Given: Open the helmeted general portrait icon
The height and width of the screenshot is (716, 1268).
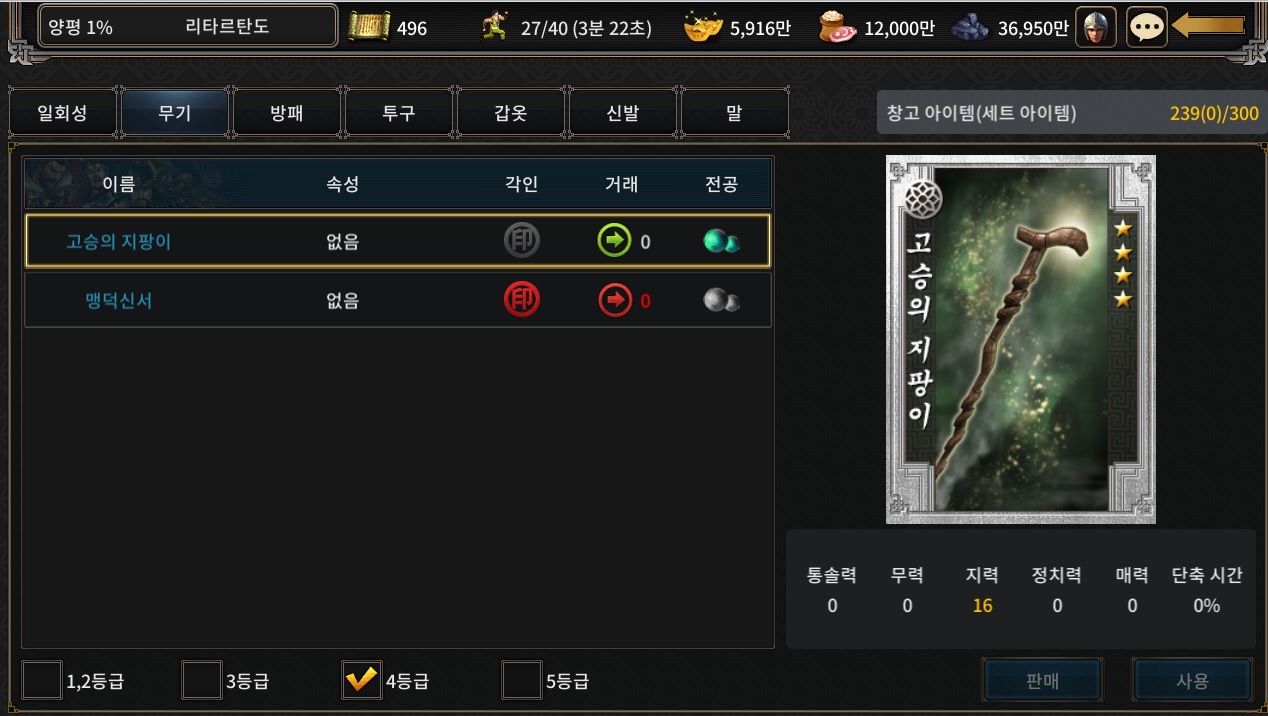Looking at the screenshot, I should pyautogui.click(x=1096, y=27).
